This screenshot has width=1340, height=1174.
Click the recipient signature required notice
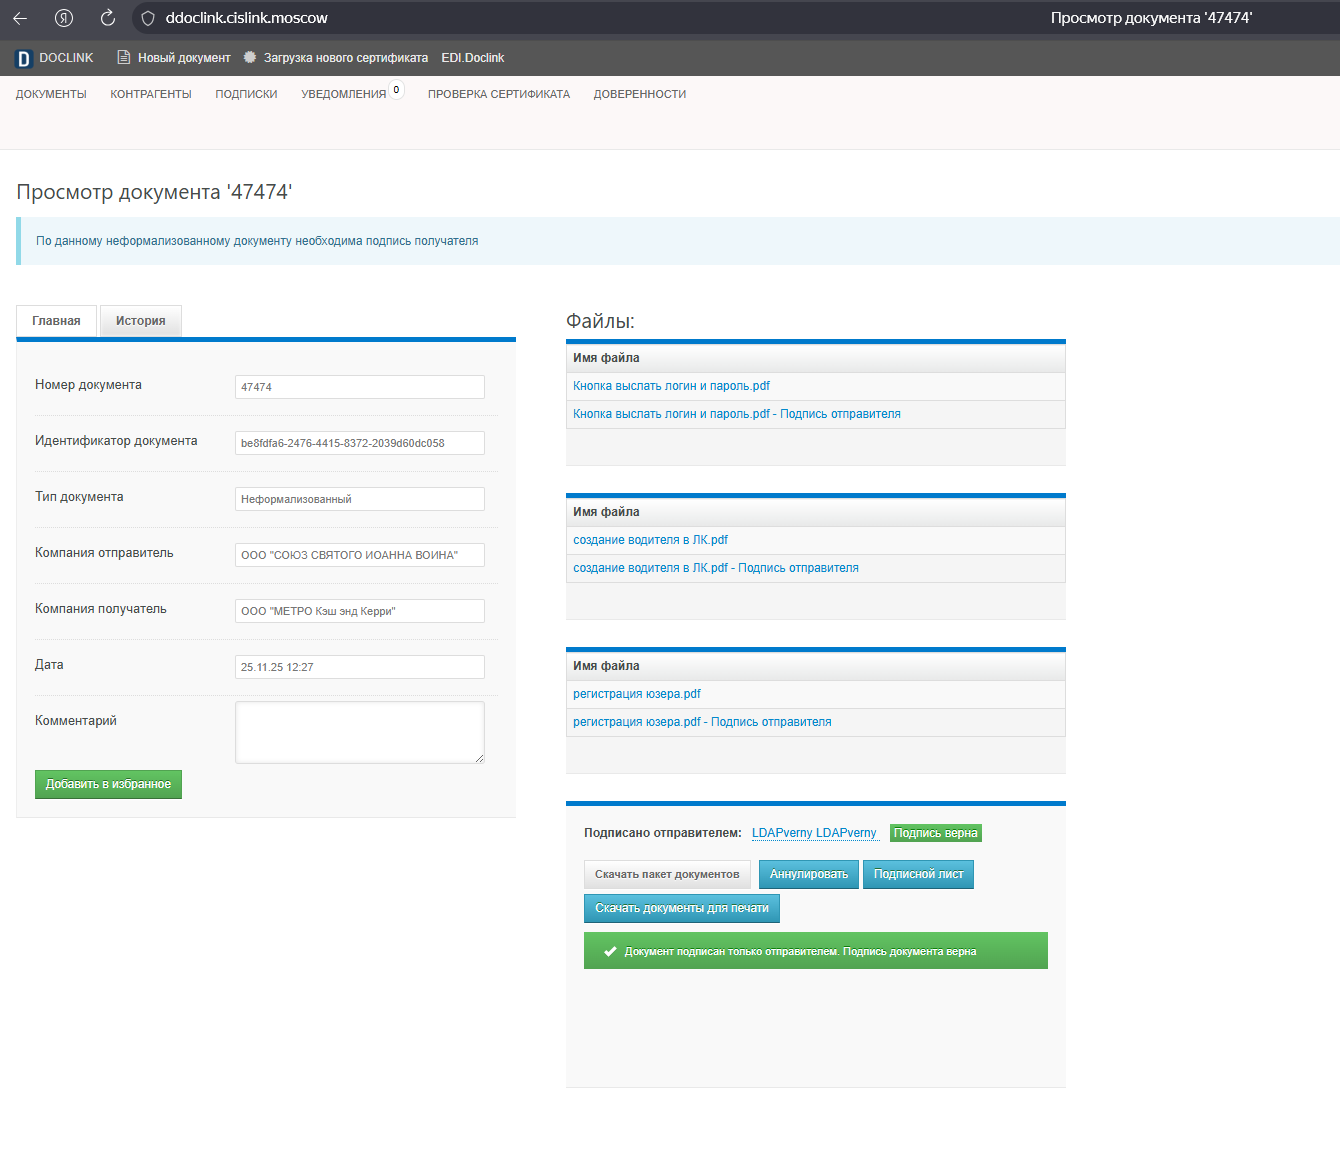[257, 241]
